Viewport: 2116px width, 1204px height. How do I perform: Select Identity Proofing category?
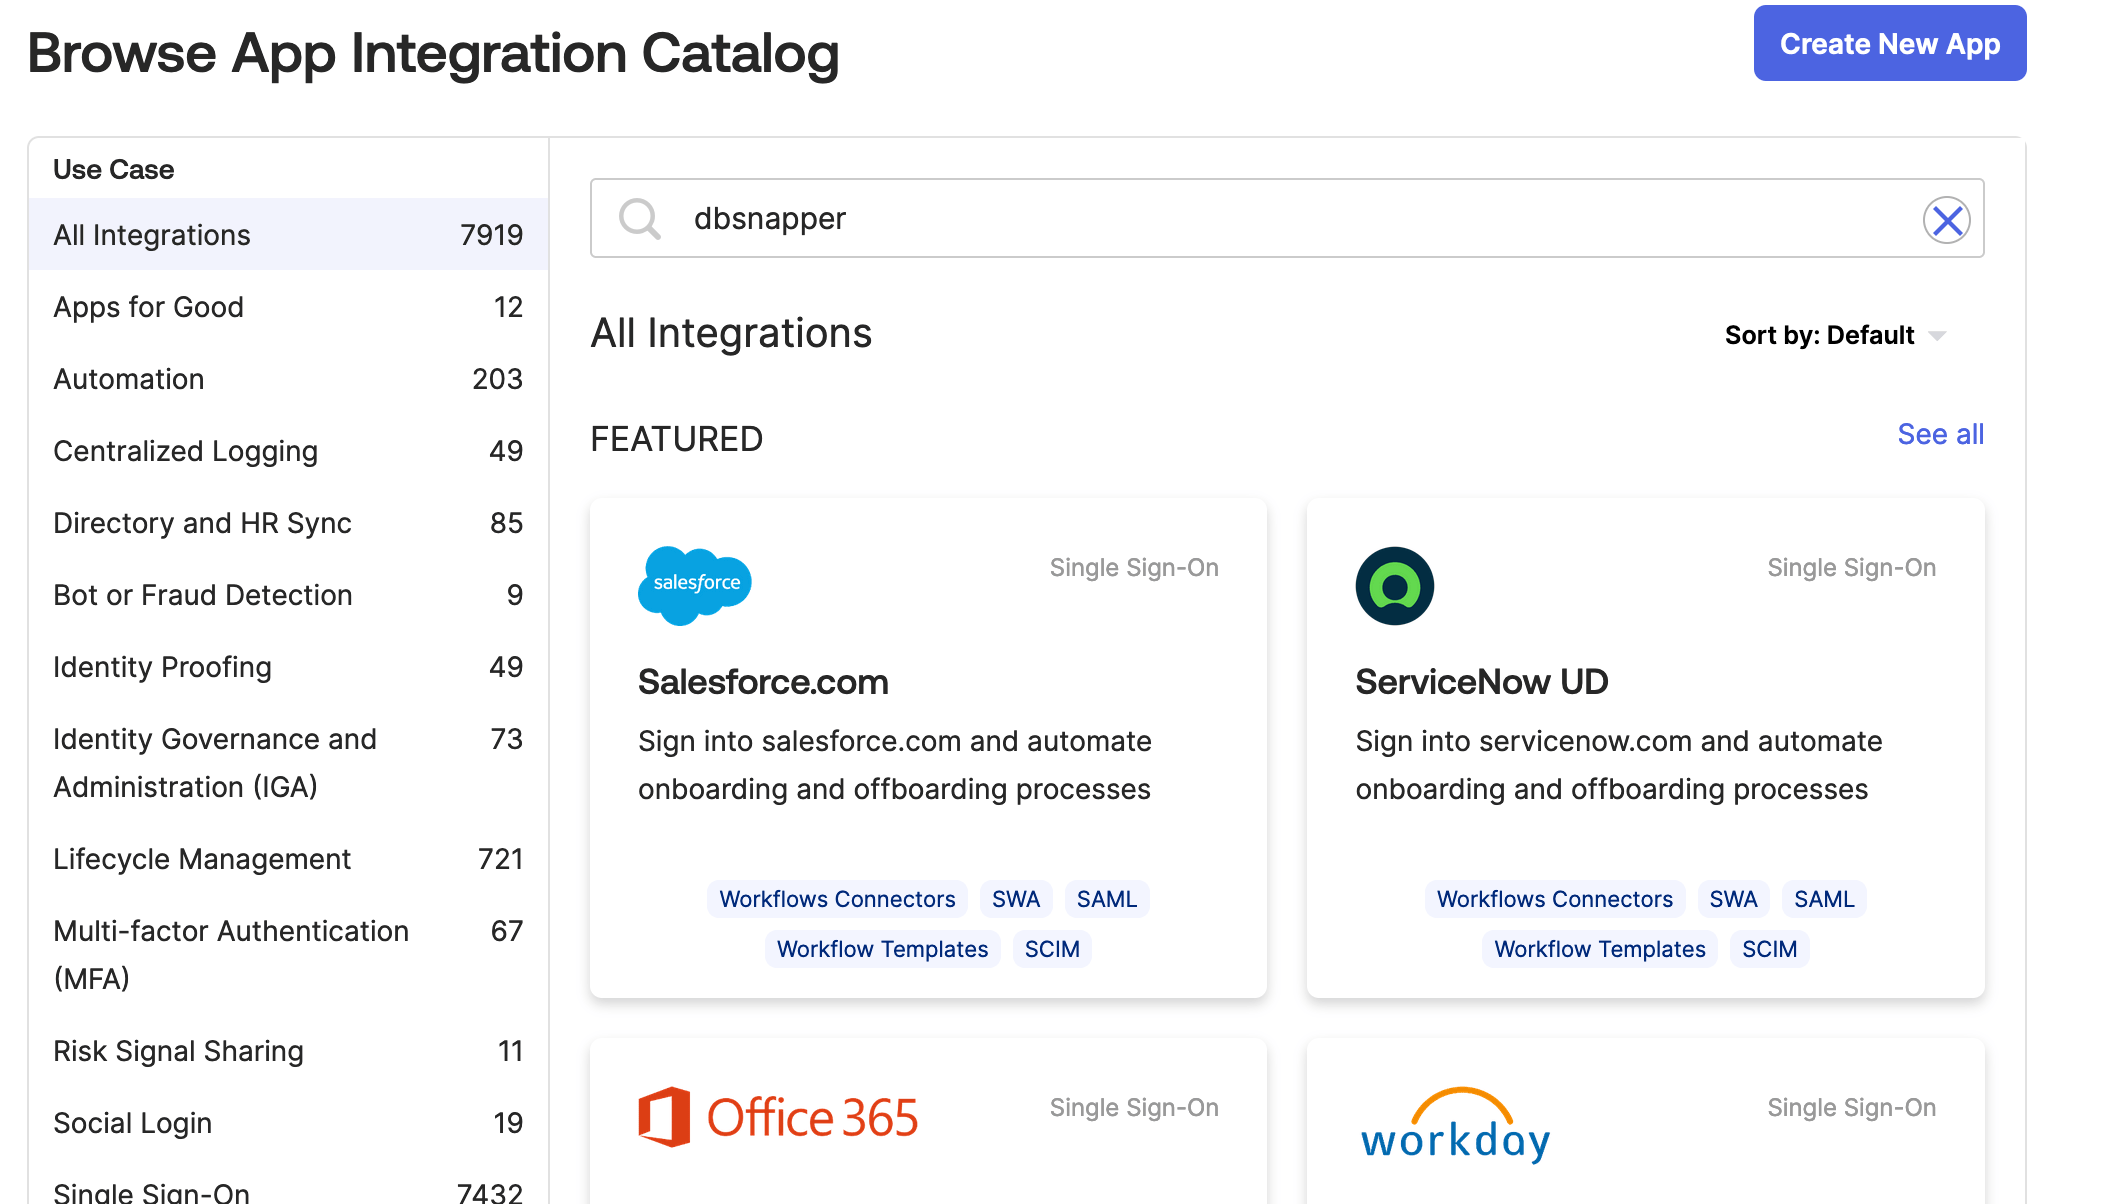click(x=288, y=667)
